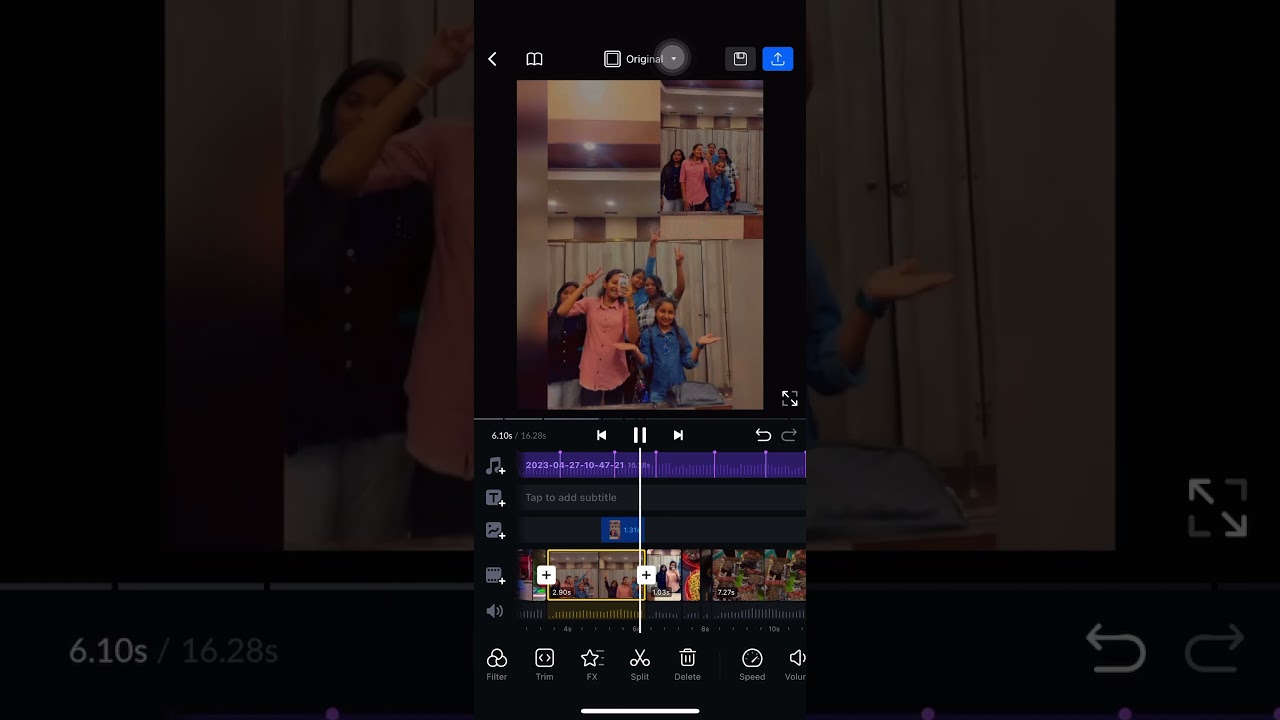1280x720 pixels.
Task: Add transition after the 2.90s clip
Action: (646, 575)
